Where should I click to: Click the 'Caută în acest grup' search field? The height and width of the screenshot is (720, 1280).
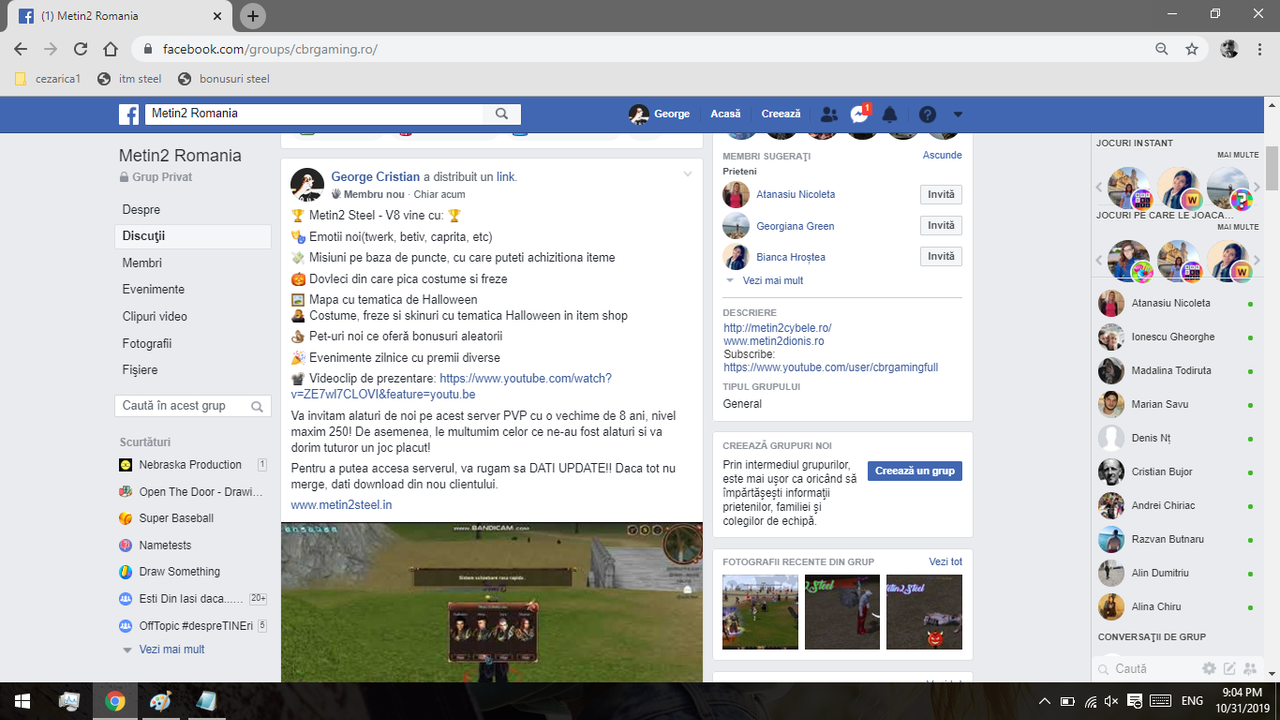coord(193,406)
